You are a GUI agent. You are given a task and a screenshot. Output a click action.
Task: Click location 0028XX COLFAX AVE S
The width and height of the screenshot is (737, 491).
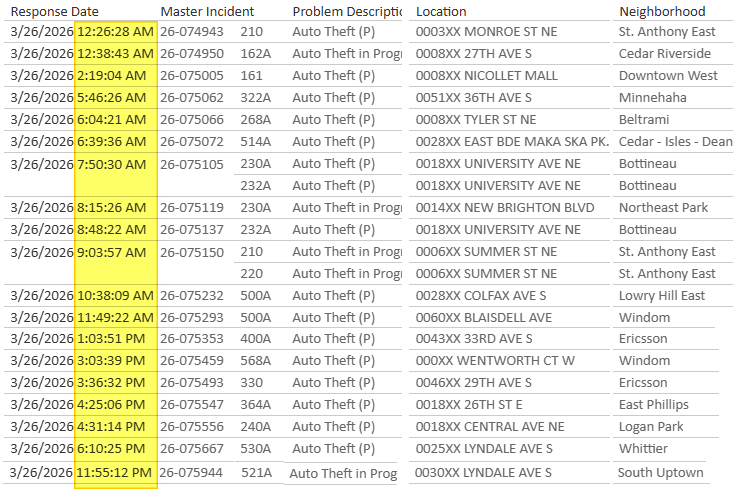[481, 296]
